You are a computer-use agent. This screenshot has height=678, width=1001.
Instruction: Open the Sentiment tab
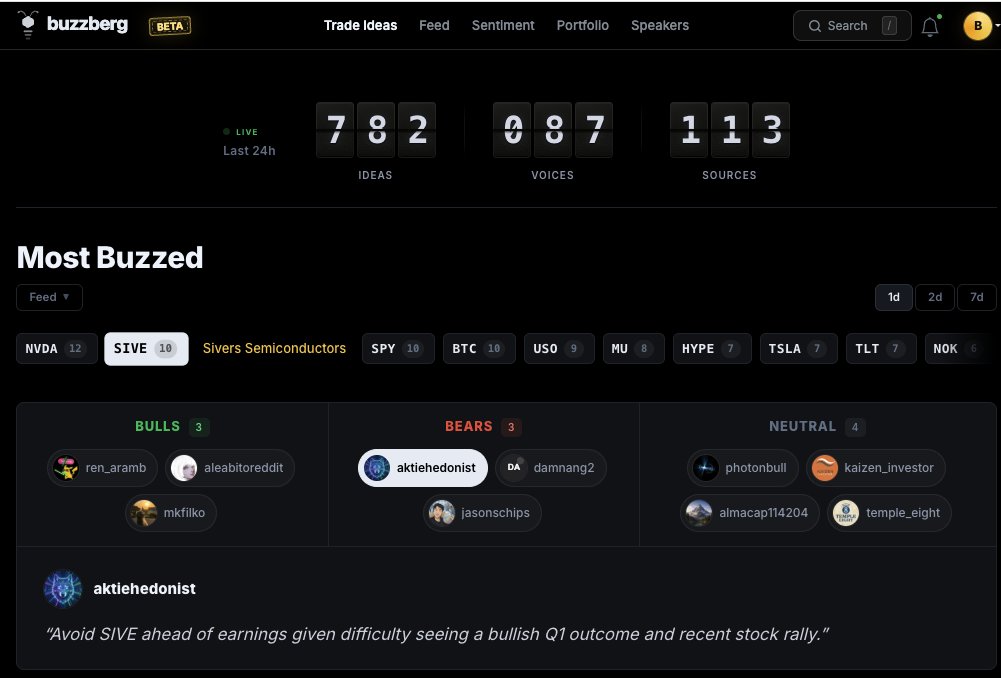click(503, 26)
